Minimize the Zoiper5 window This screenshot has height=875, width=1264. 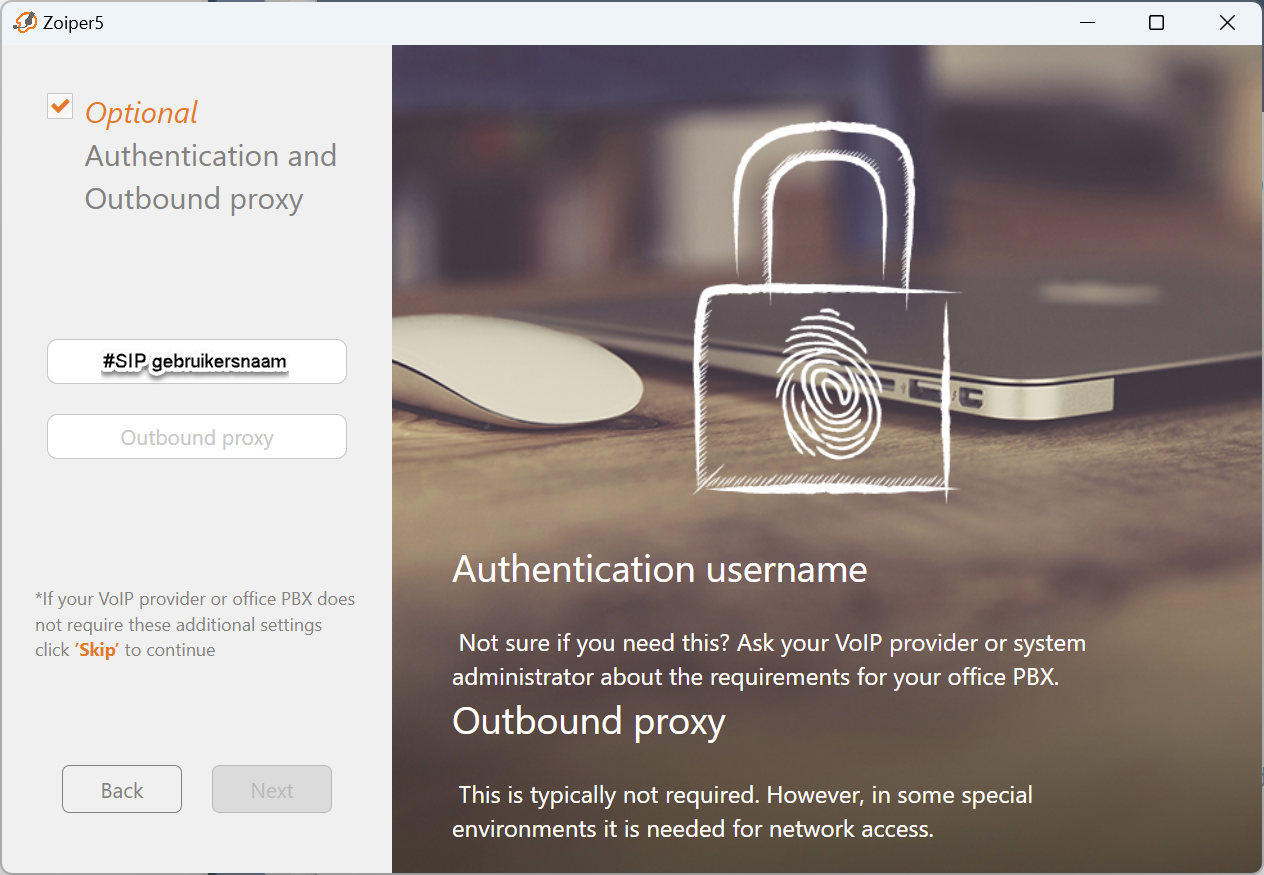coord(1087,22)
